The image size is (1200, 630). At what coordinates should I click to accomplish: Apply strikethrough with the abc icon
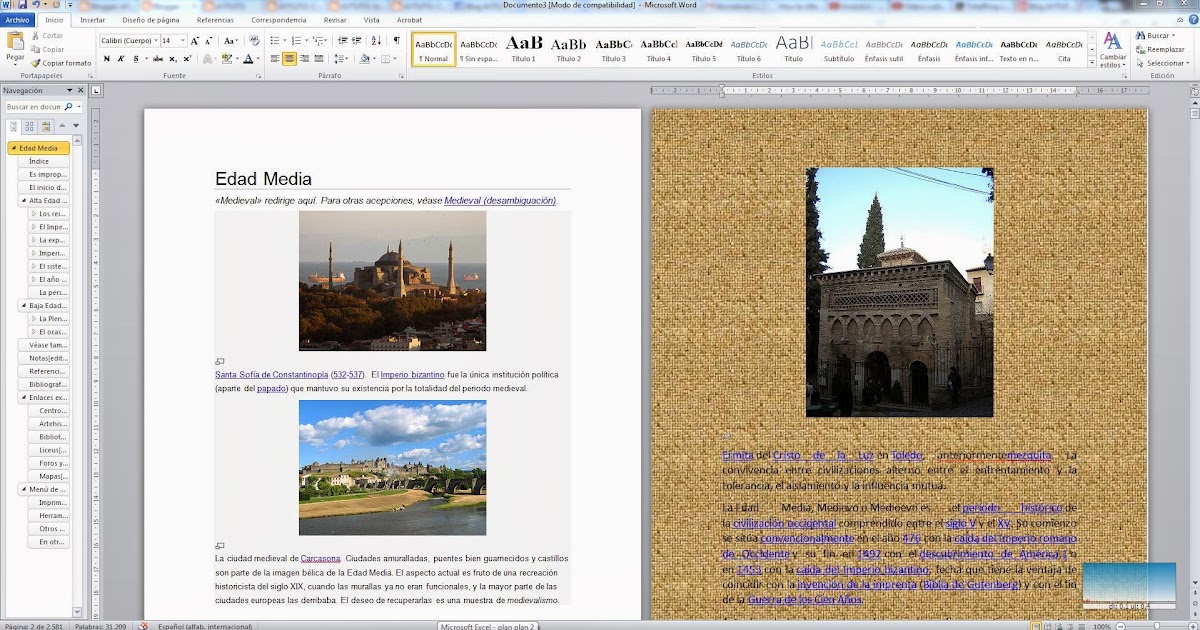tap(157, 59)
